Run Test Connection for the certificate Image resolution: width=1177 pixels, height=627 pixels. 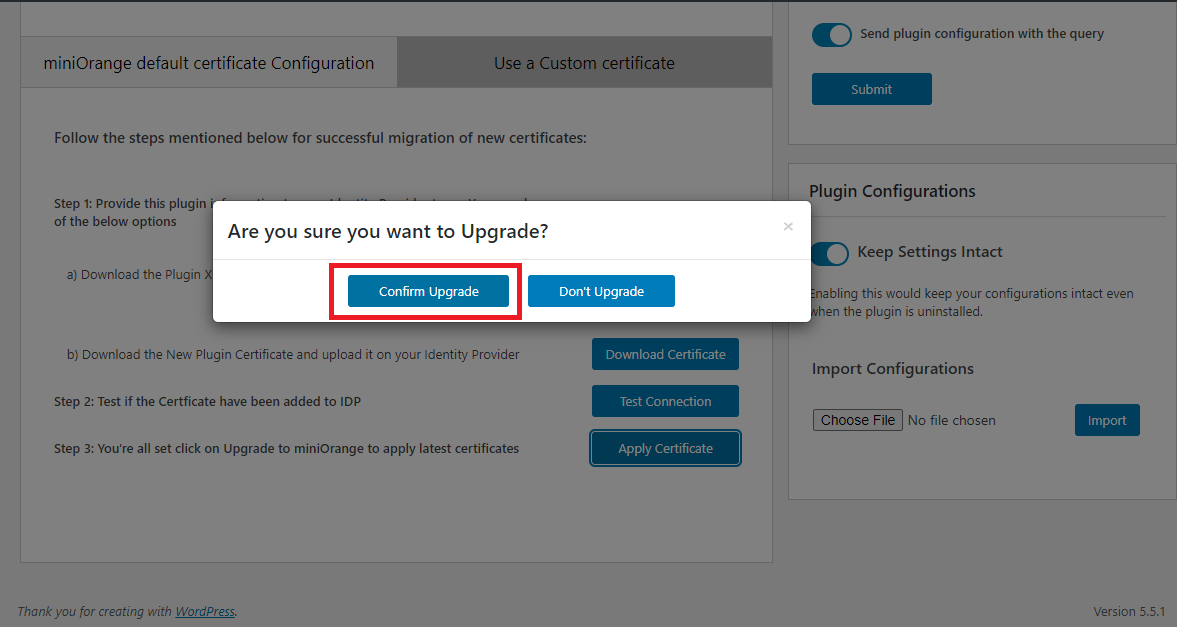[x=665, y=401]
